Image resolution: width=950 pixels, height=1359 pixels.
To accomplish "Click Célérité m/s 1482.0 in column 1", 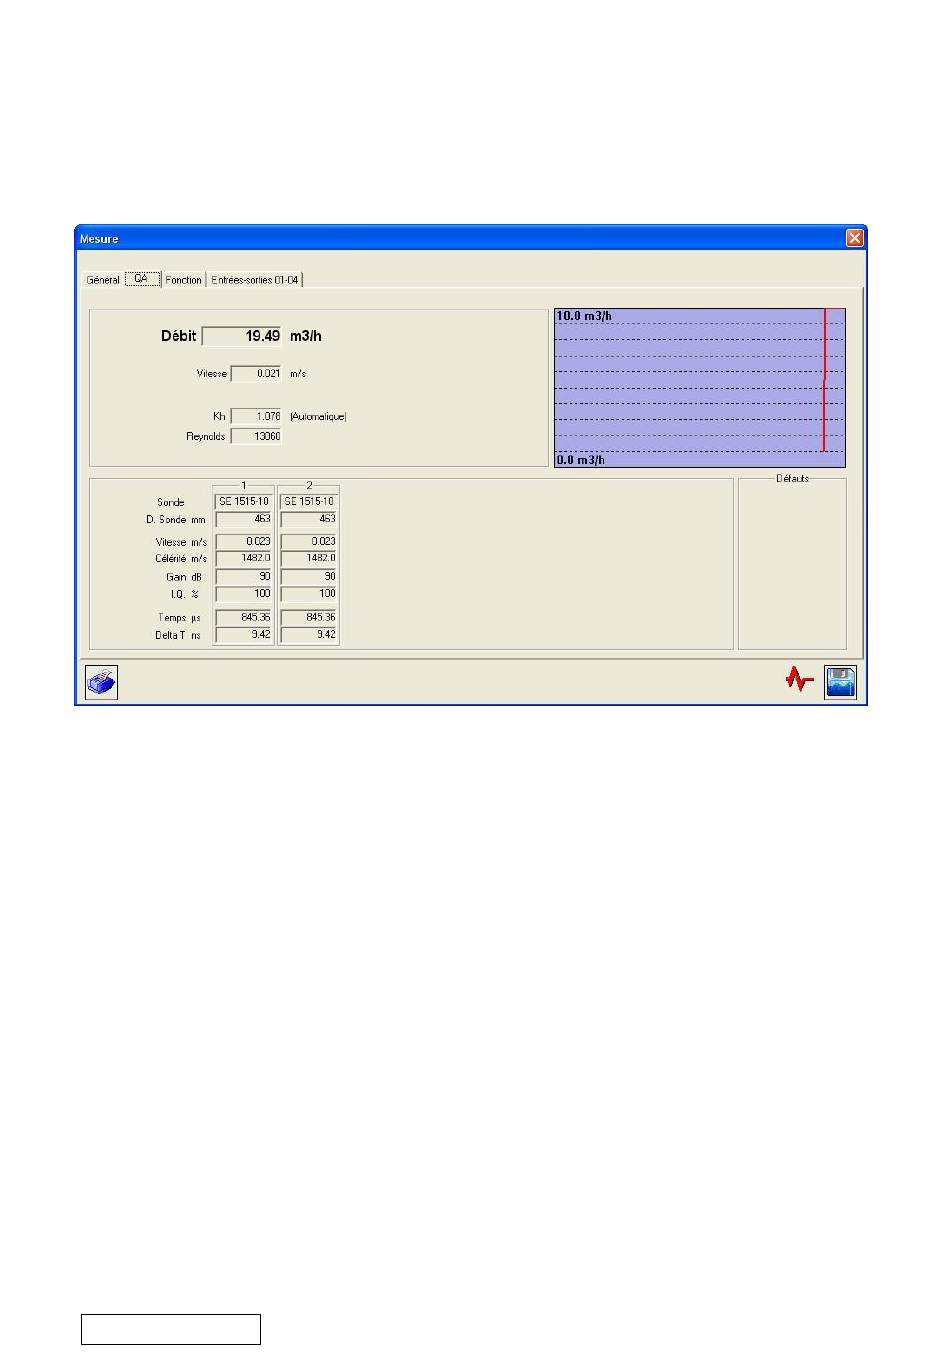I will 244,558.
